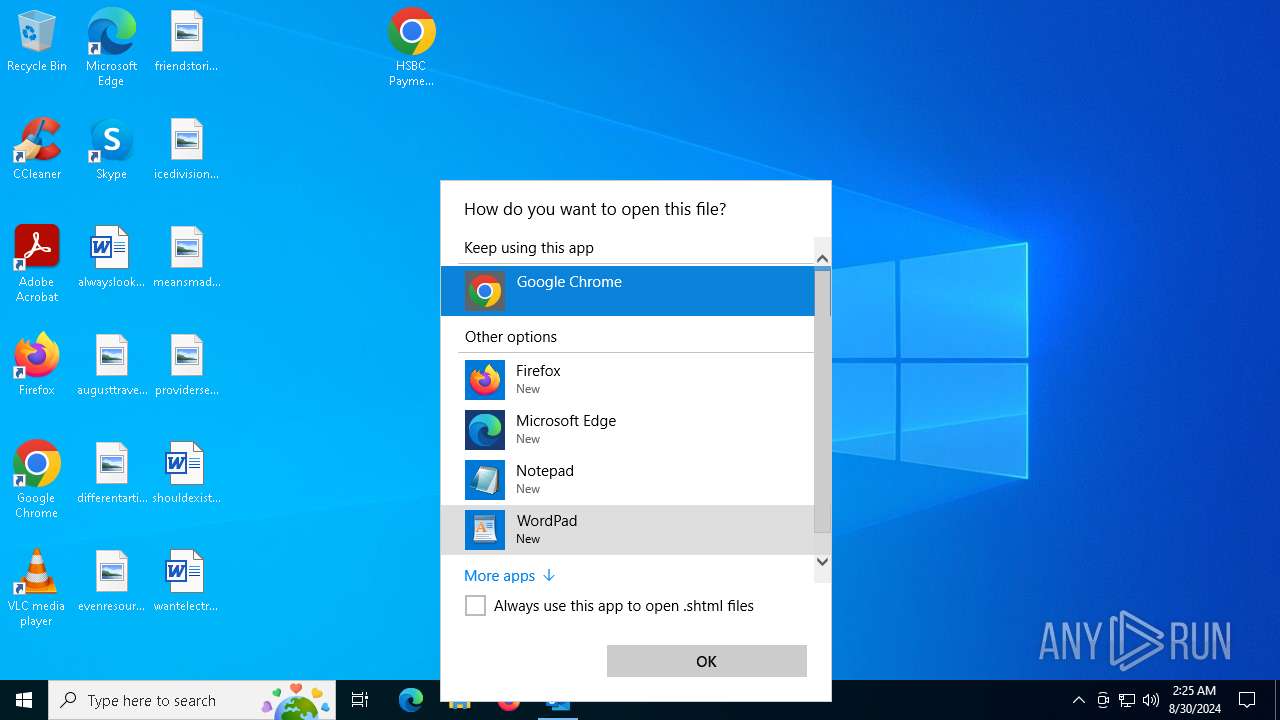Select the evenresour... file icon
The height and width of the screenshot is (720, 1280).
tap(111, 582)
